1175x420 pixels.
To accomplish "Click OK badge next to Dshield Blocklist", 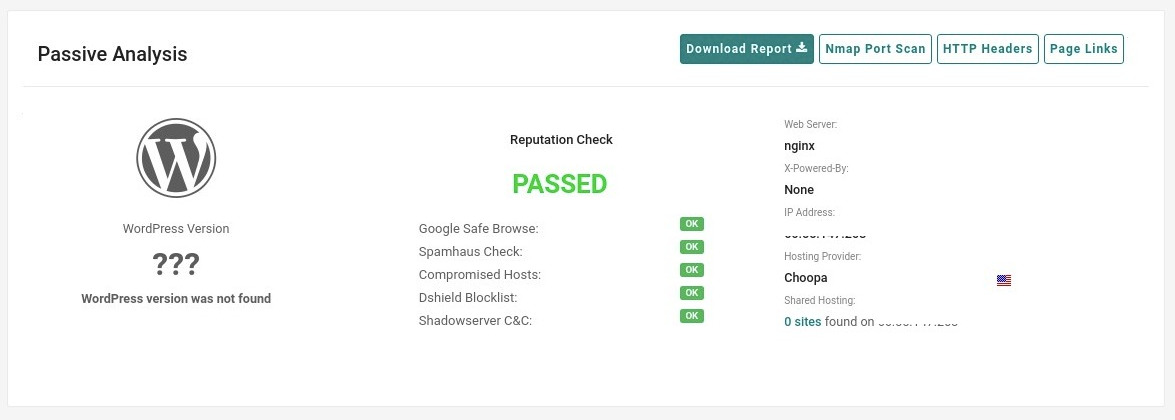I will tap(692, 292).
